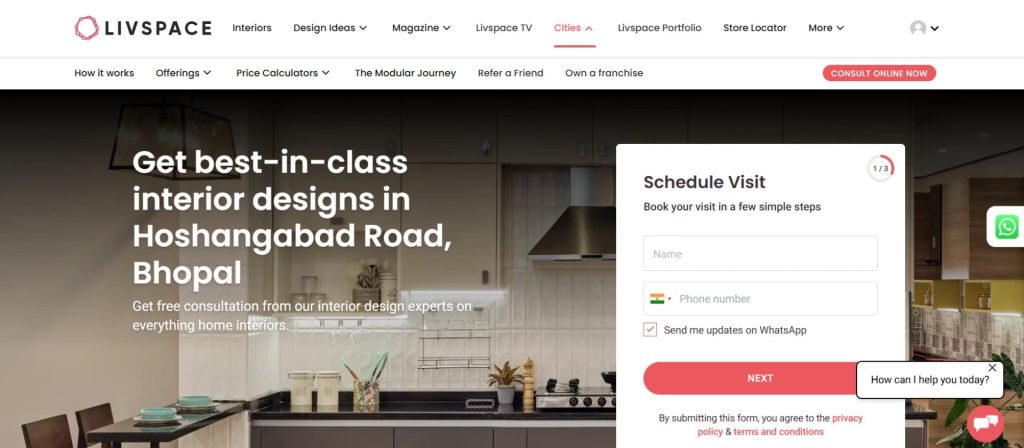Select the India flag country code
1024x448 pixels.
pyautogui.click(x=660, y=299)
